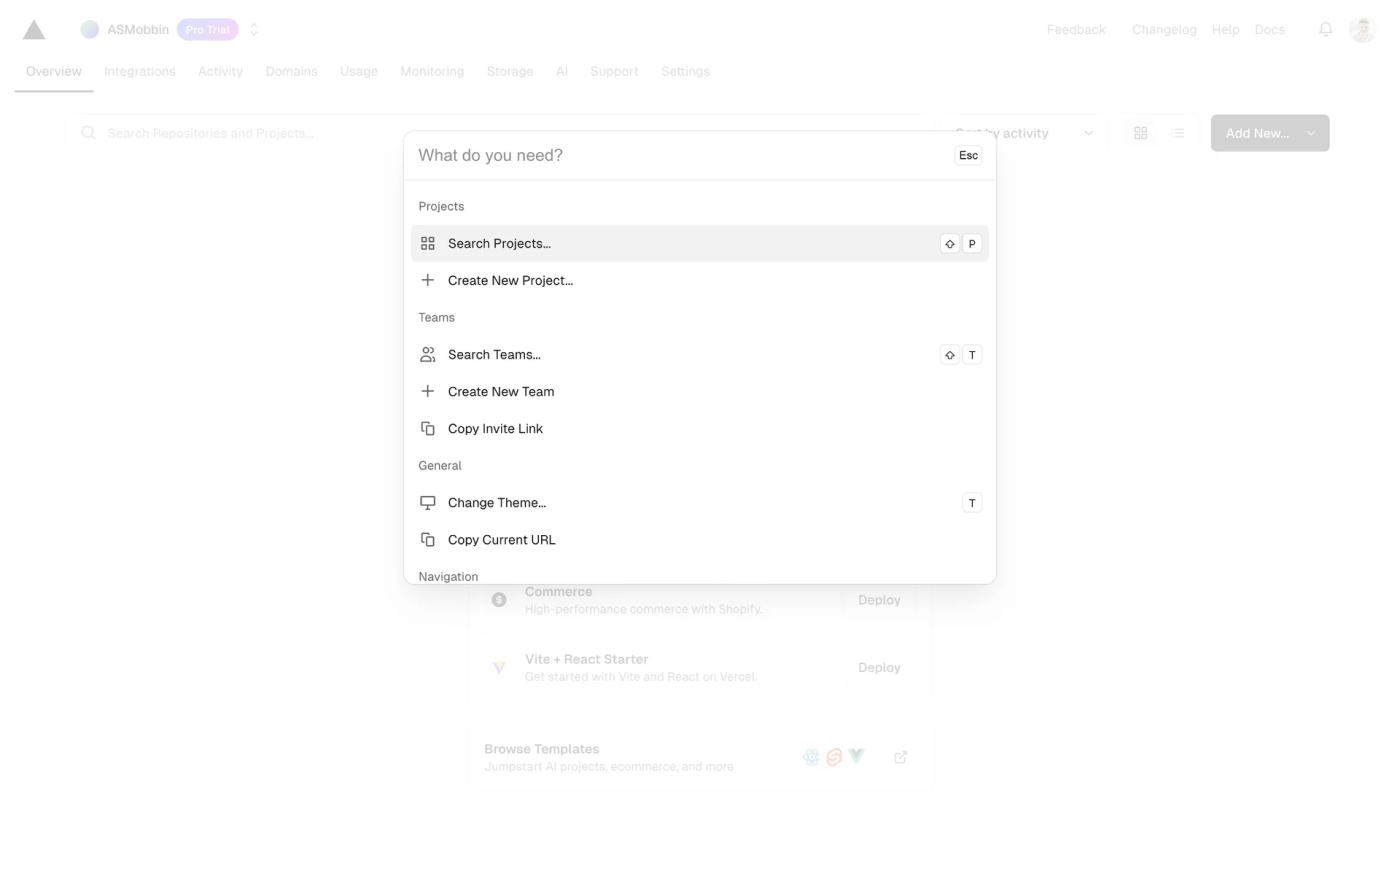This screenshot has width=1398, height=874.
Task: Dismiss palette with Esc button
Action: coord(968,155)
